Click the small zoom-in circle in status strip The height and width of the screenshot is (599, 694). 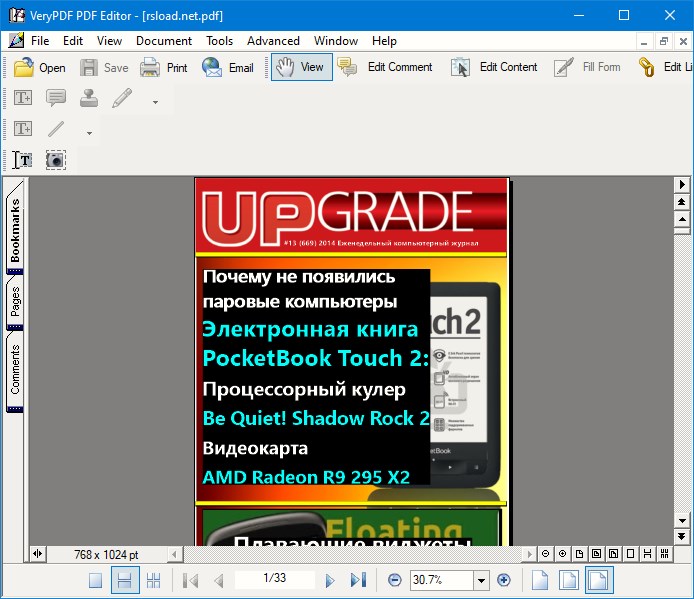click(563, 553)
